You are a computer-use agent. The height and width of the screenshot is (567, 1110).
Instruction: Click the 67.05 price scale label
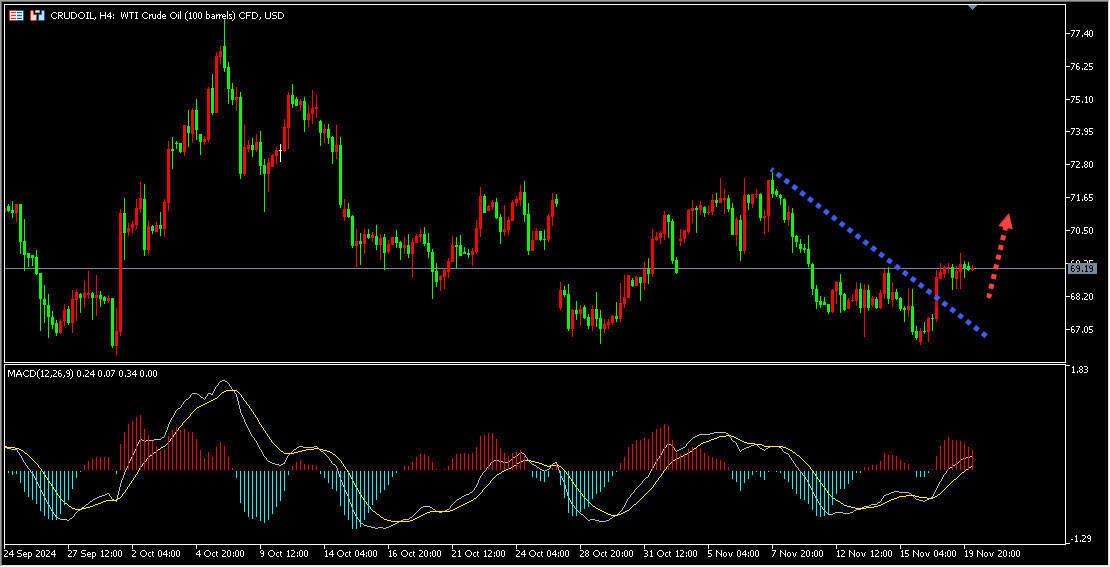click(1081, 329)
